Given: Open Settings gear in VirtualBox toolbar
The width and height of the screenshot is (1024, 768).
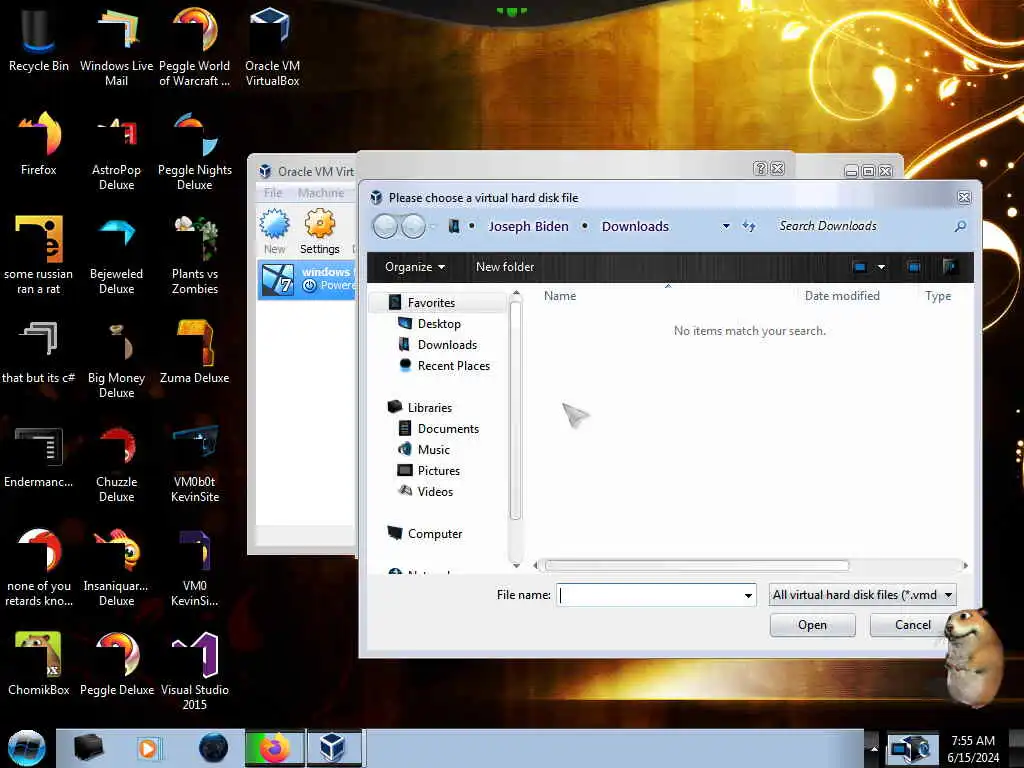Looking at the screenshot, I should click(x=319, y=231).
